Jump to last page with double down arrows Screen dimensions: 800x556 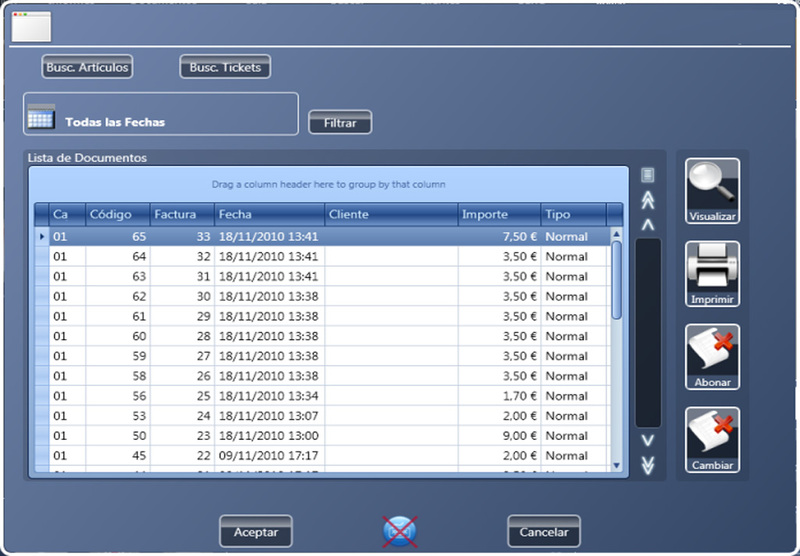point(648,465)
